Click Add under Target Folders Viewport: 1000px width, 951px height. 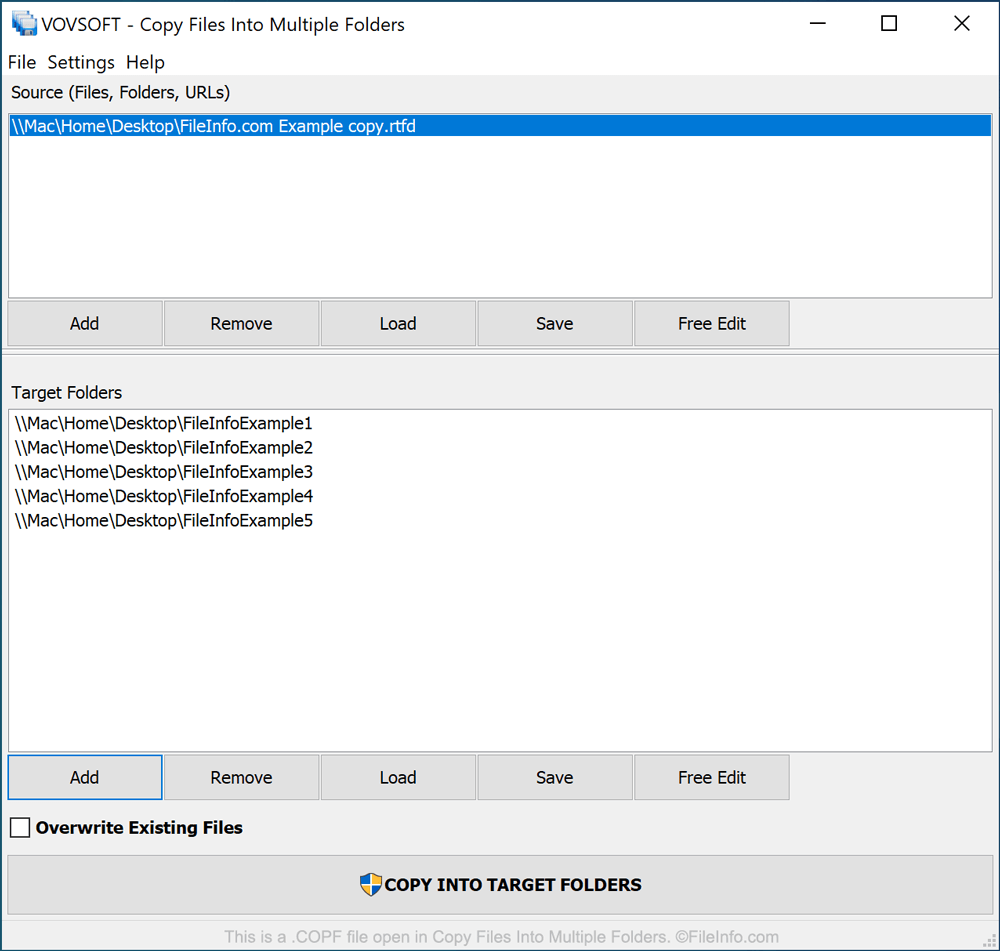[84, 777]
